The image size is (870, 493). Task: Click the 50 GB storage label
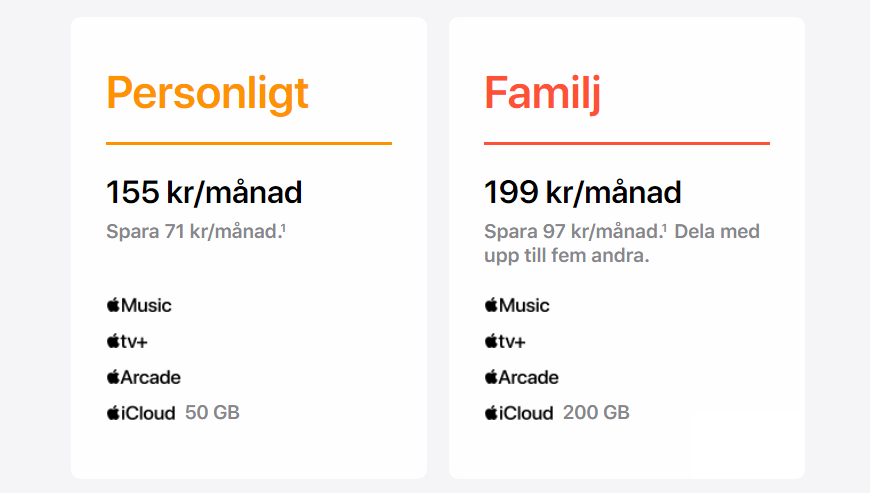pyautogui.click(x=212, y=413)
